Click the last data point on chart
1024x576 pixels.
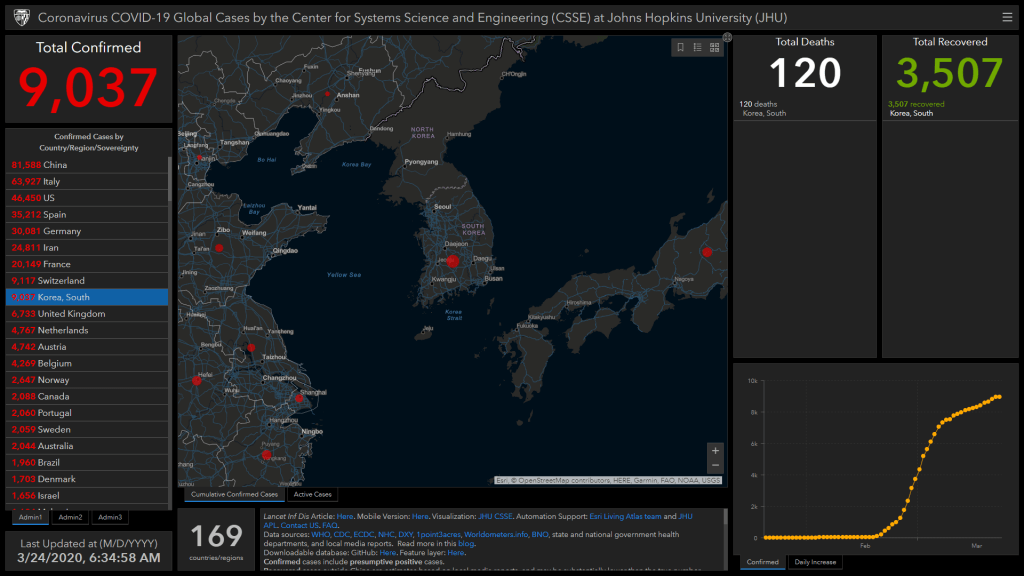point(999,397)
